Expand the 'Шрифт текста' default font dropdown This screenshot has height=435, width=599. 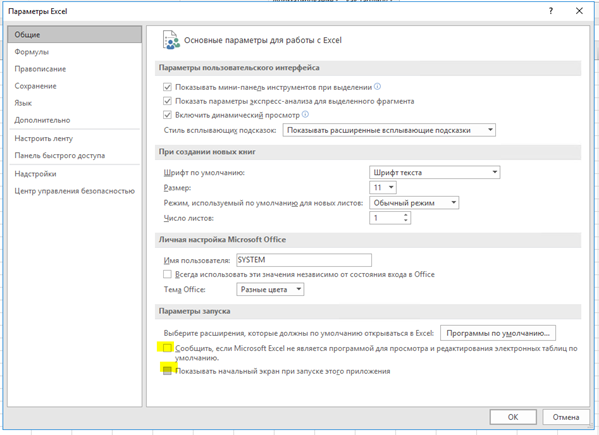tap(435, 172)
